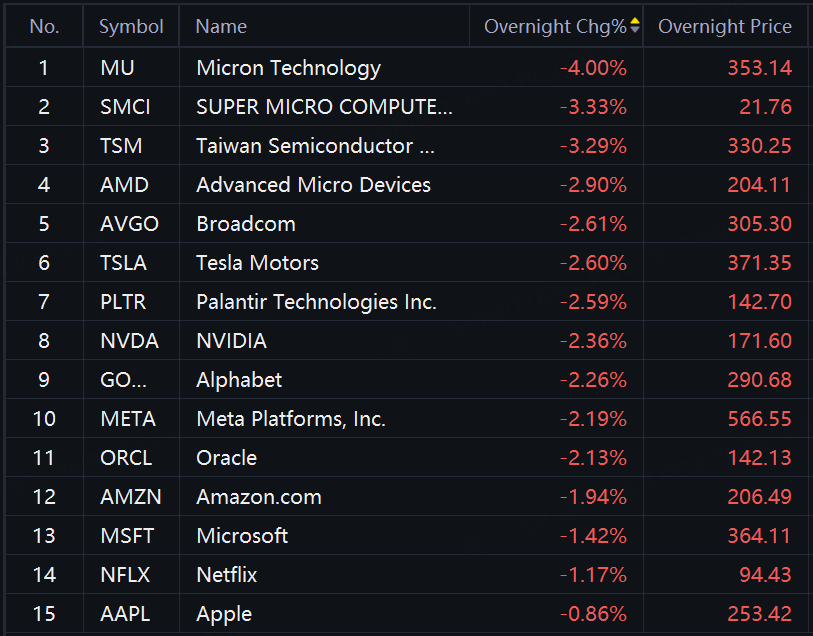This screenshot has height=636, width=813.
Task: Click Oracle's overnight price 142.13
Action: point(759,458)
